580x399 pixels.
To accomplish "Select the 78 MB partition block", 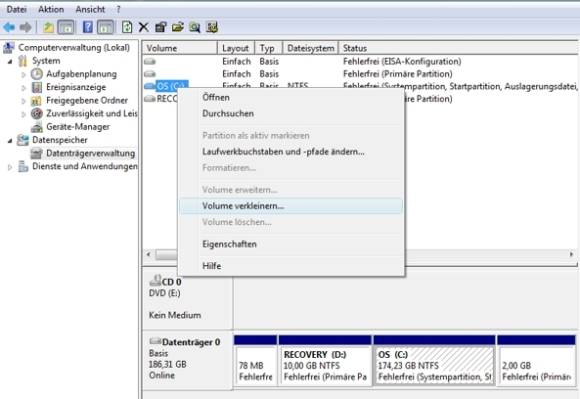I will tap(255, 361).
